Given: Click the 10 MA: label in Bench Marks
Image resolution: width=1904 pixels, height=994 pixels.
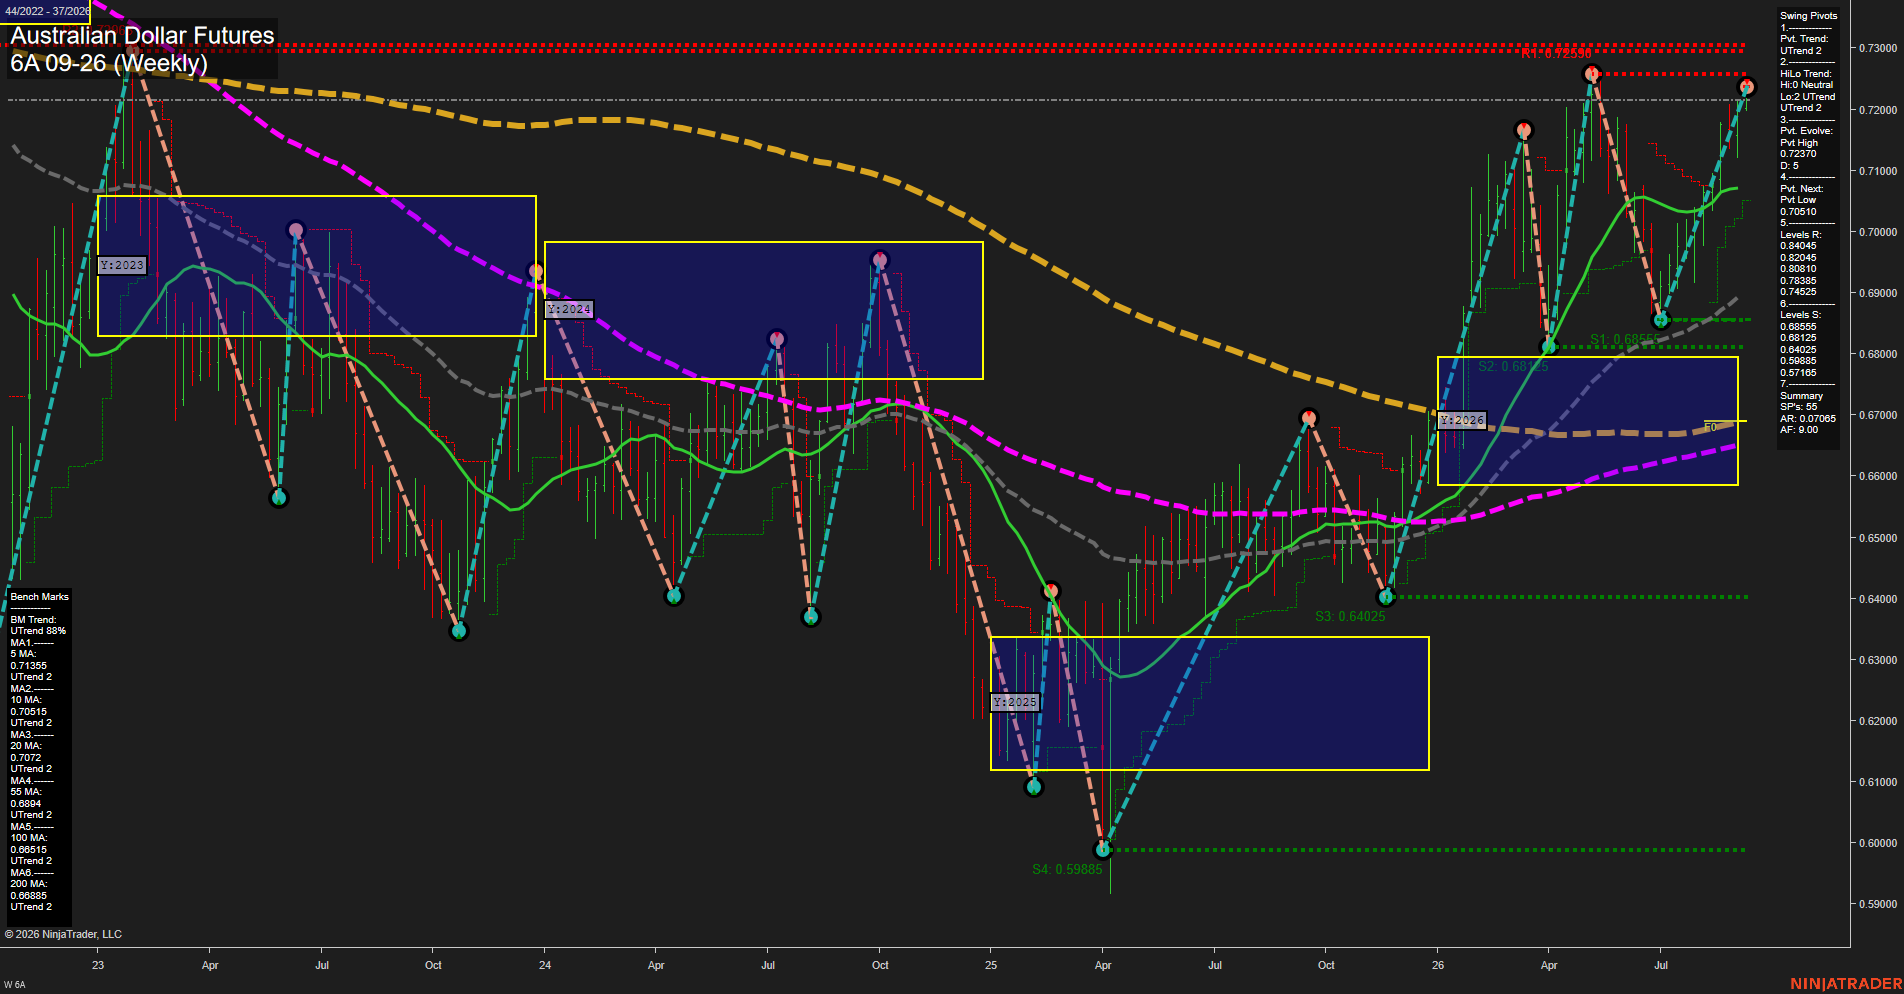Looking at the screenshot, I should (x=26, y=700).
